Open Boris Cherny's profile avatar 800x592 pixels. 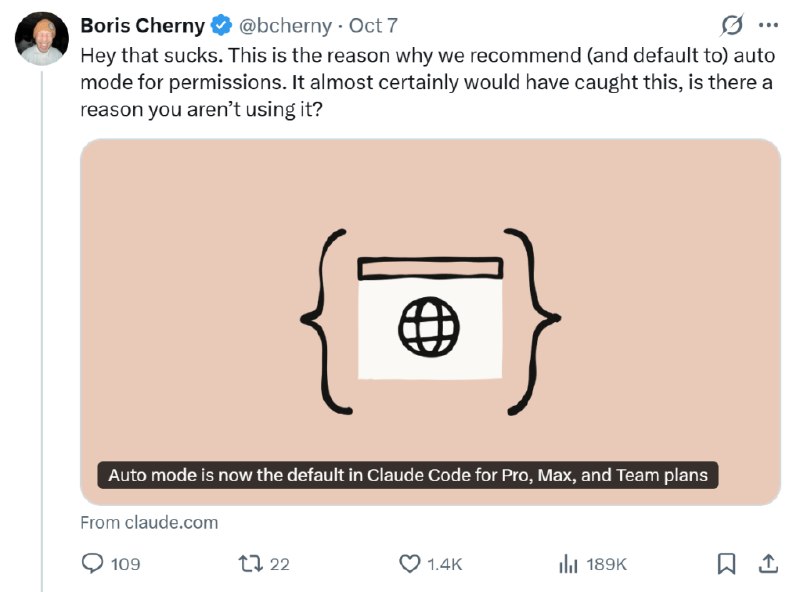click(x=42, y=39)
